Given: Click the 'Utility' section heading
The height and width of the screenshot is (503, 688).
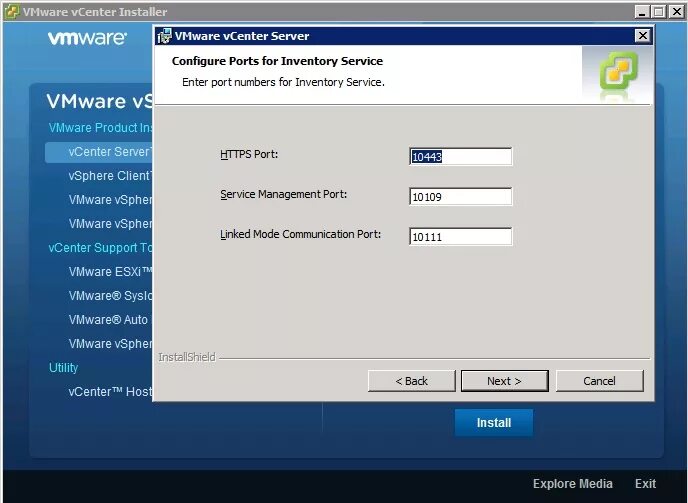Looking at the screenshot, I should [x=63, y=368].
